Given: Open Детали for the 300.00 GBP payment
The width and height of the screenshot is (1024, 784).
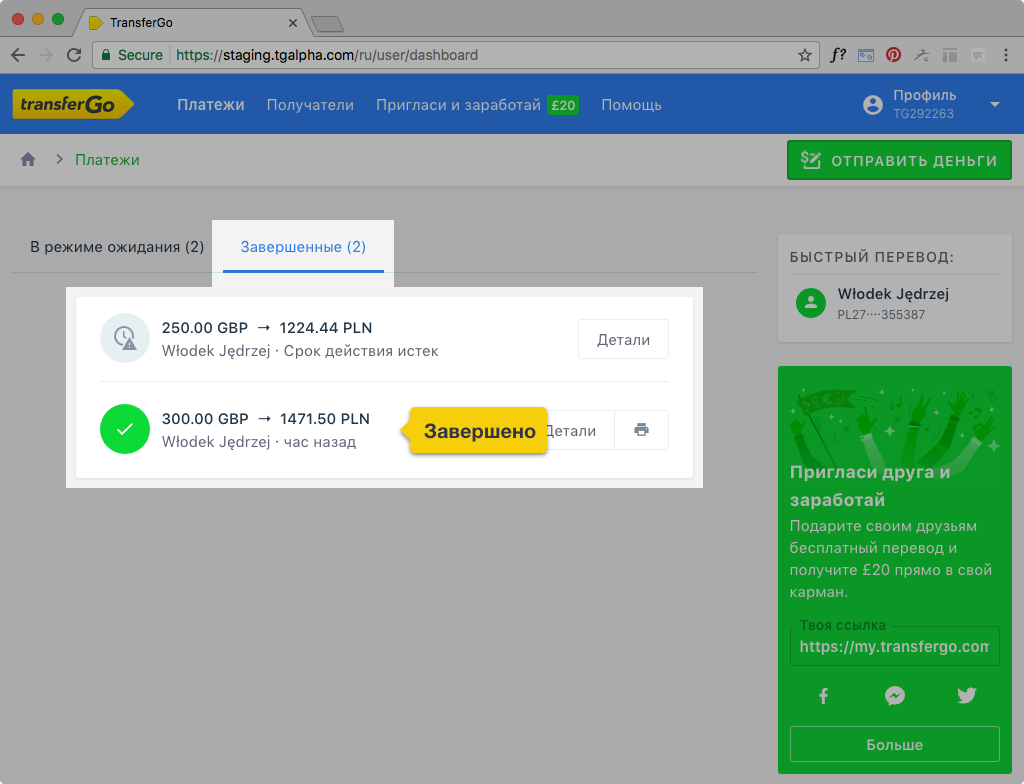Looking at the screenshot, I should [580, 431].
